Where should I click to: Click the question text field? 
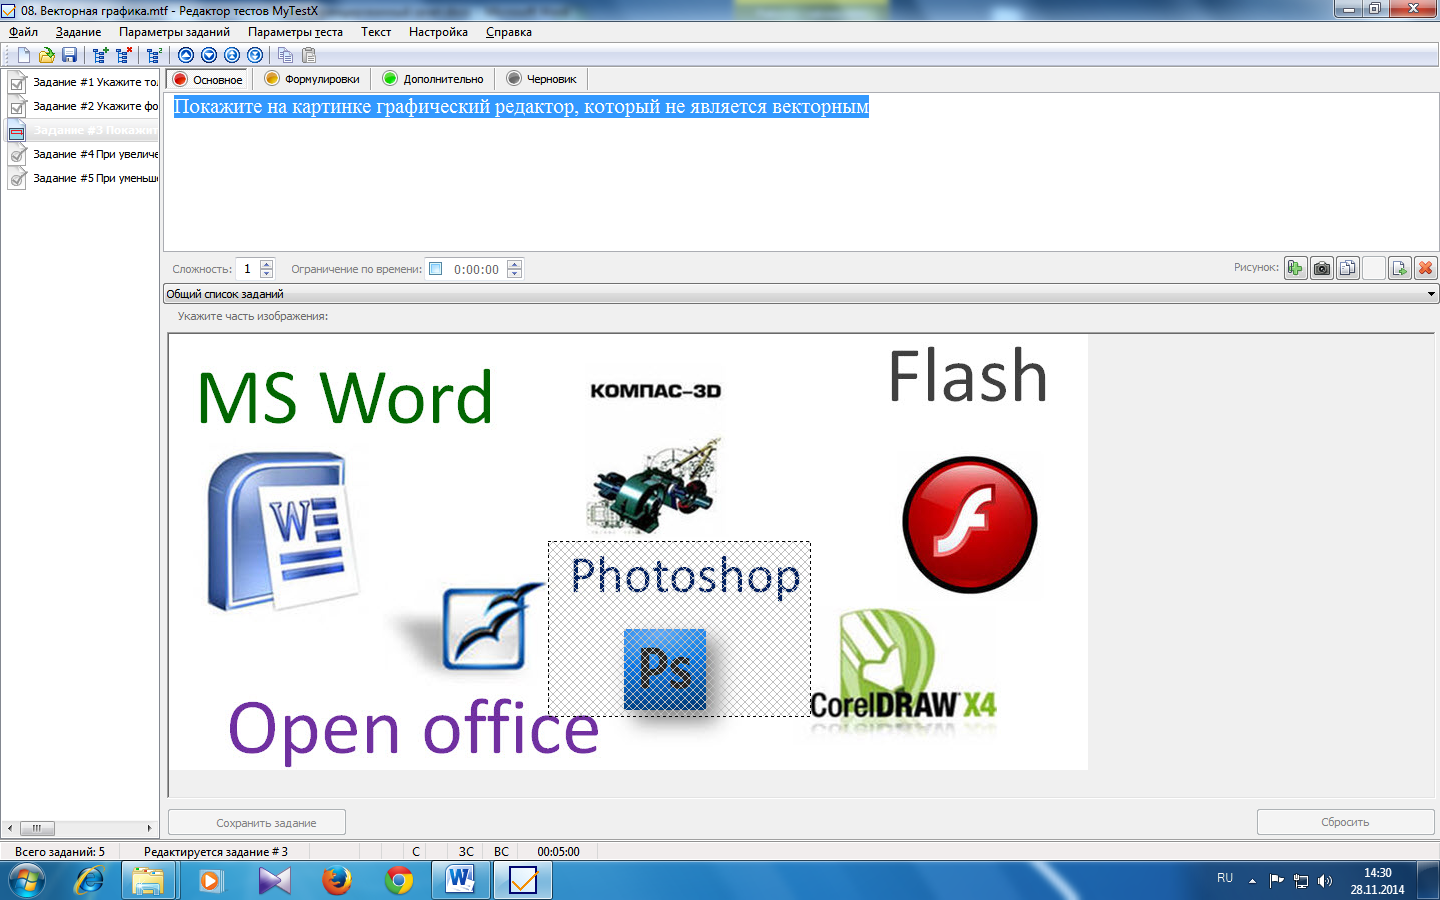point(801,172)
